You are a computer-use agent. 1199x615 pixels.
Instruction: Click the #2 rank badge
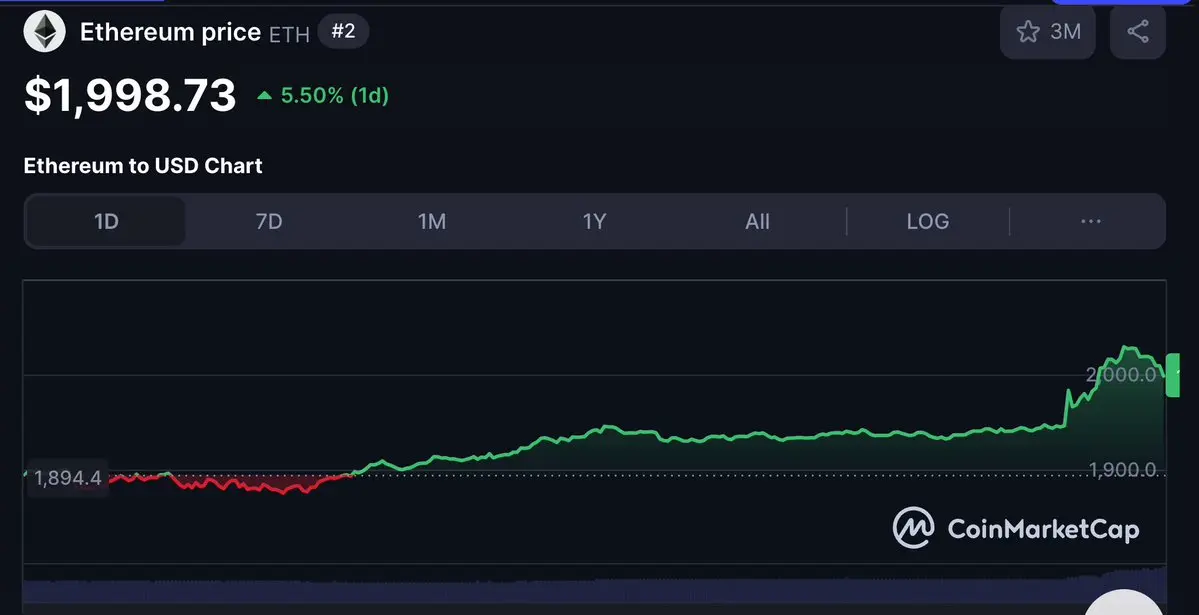[343, 31]
